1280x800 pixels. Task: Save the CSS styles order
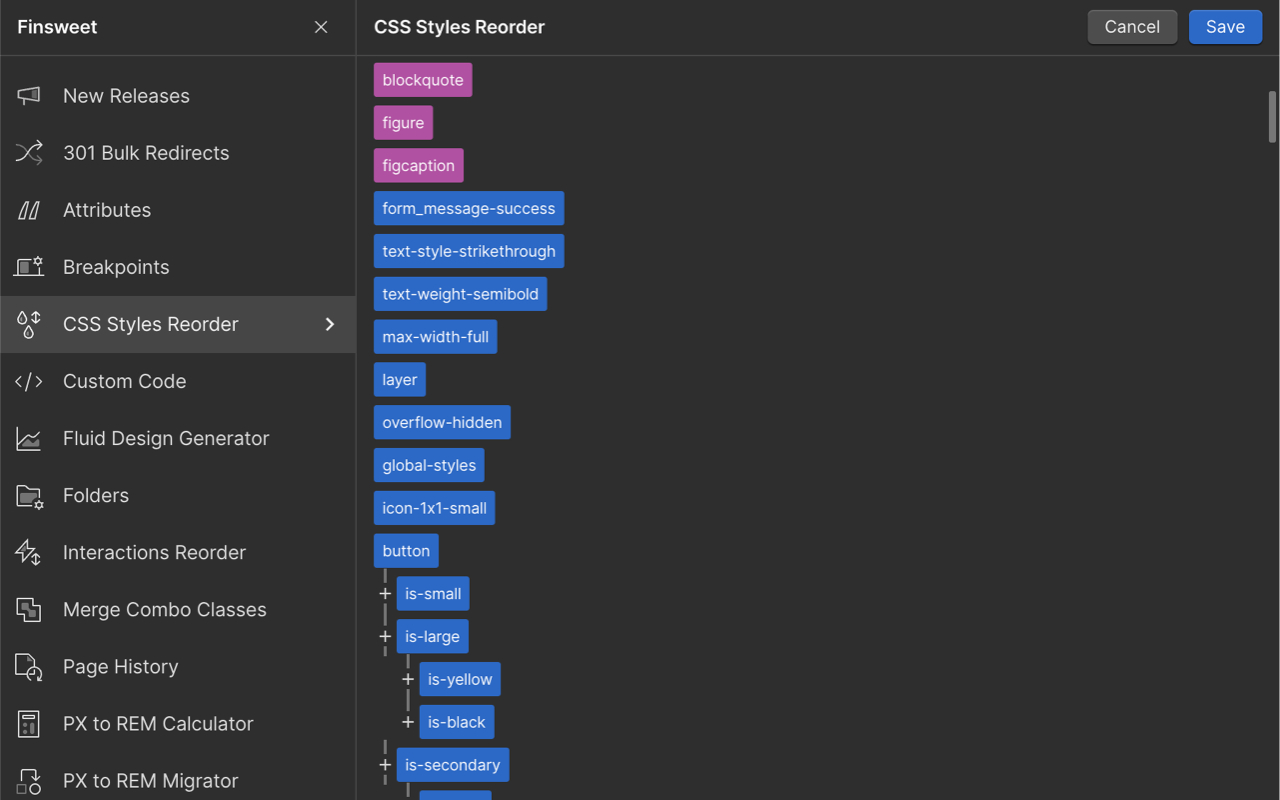1225,27
